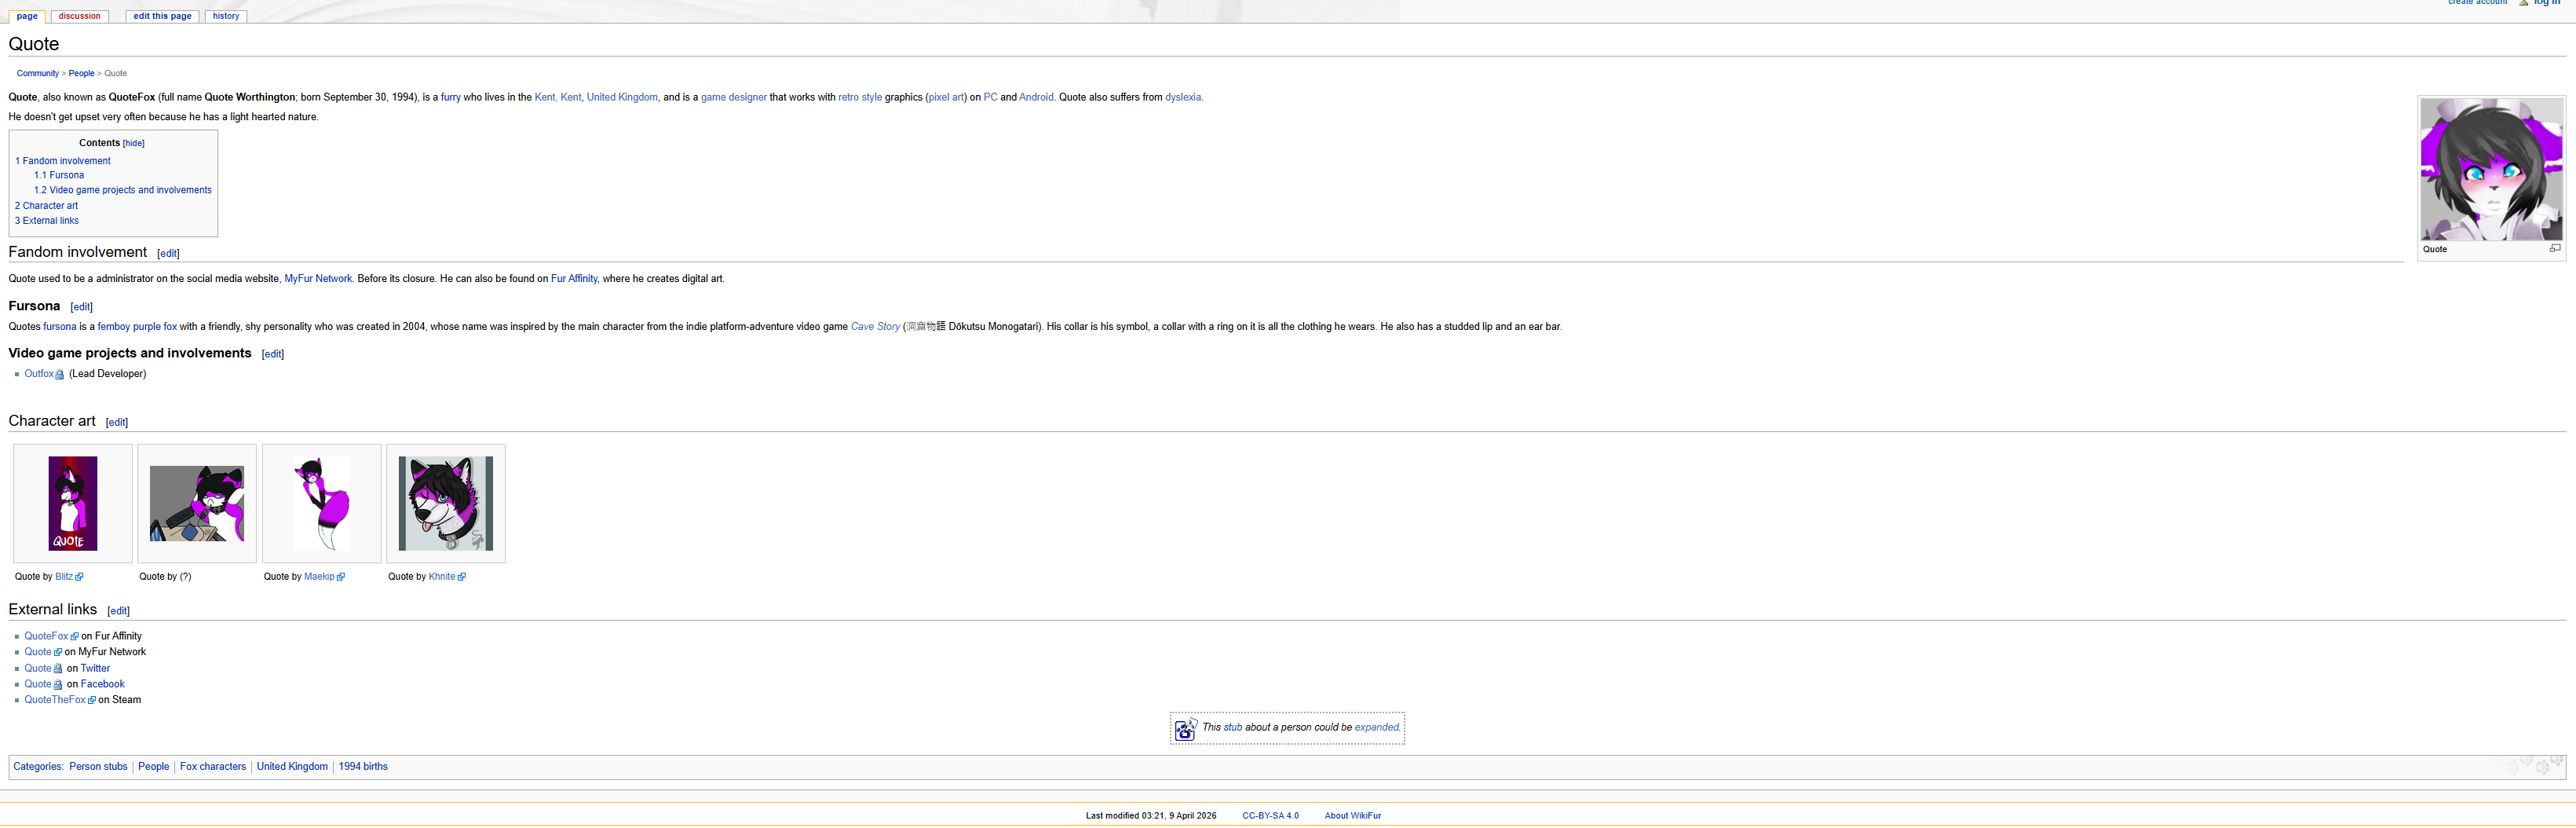The image size is (2576, 828).
Task: Switch to the discussion tab
Action: (80, 16)
